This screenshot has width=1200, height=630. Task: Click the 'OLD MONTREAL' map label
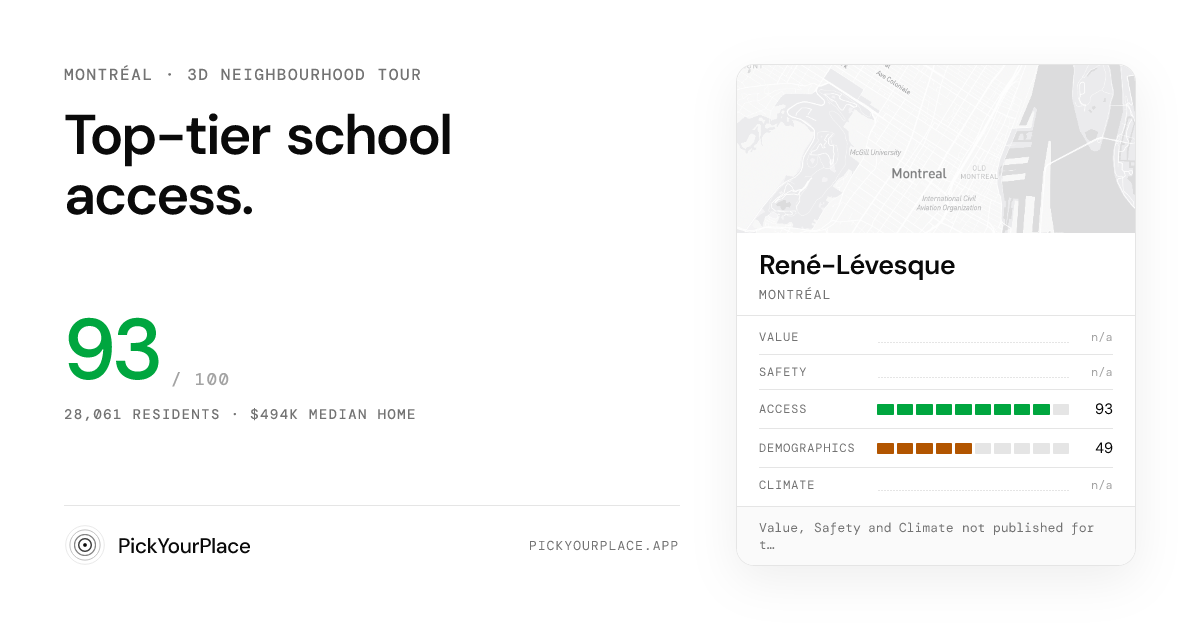(x=980, y=172)
